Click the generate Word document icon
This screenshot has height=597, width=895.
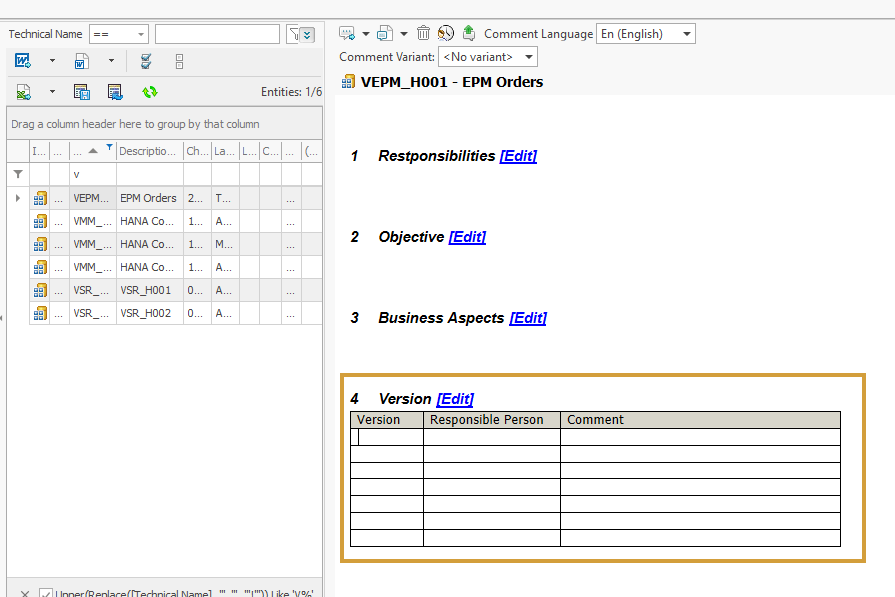[x=81, y=61]
